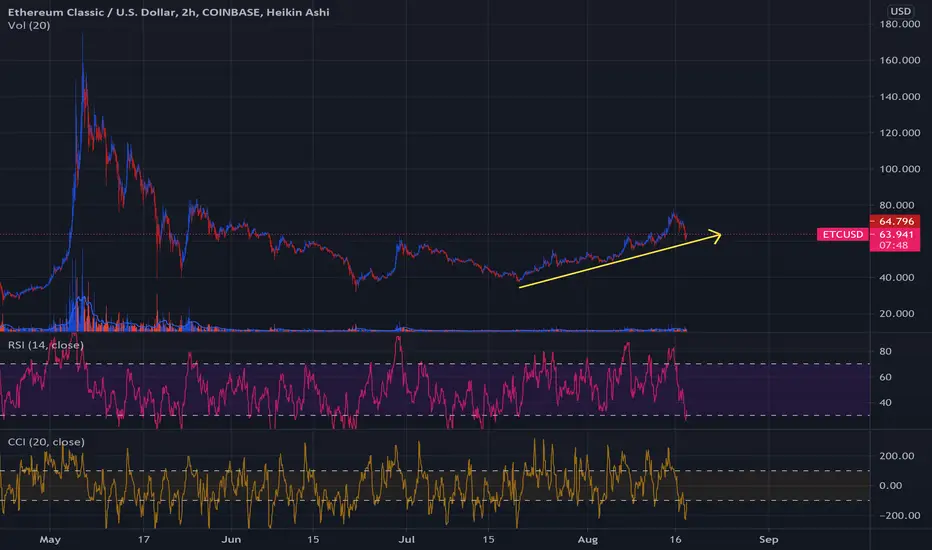Click the USD currency button
The width and height of the screenshot is (932, 550).
coord(900,11)
